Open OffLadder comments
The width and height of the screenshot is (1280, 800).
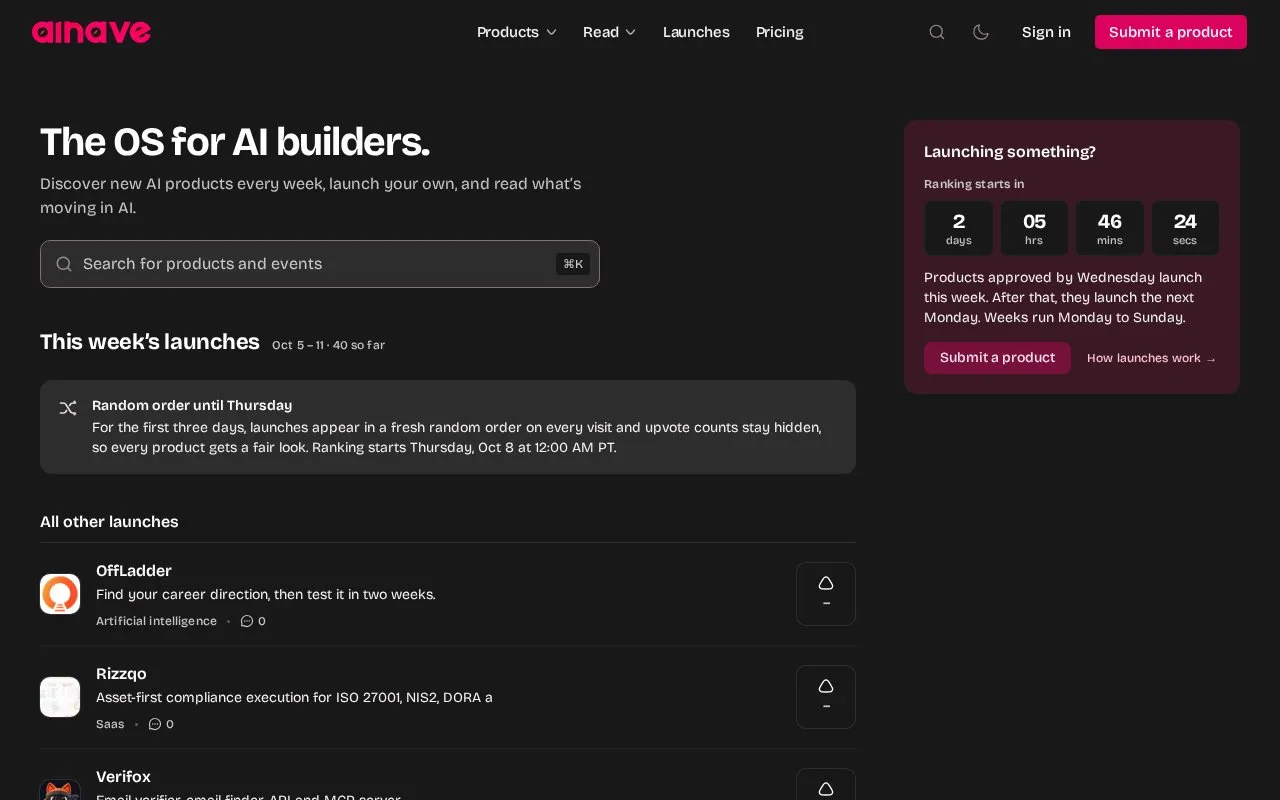(254, 621)
